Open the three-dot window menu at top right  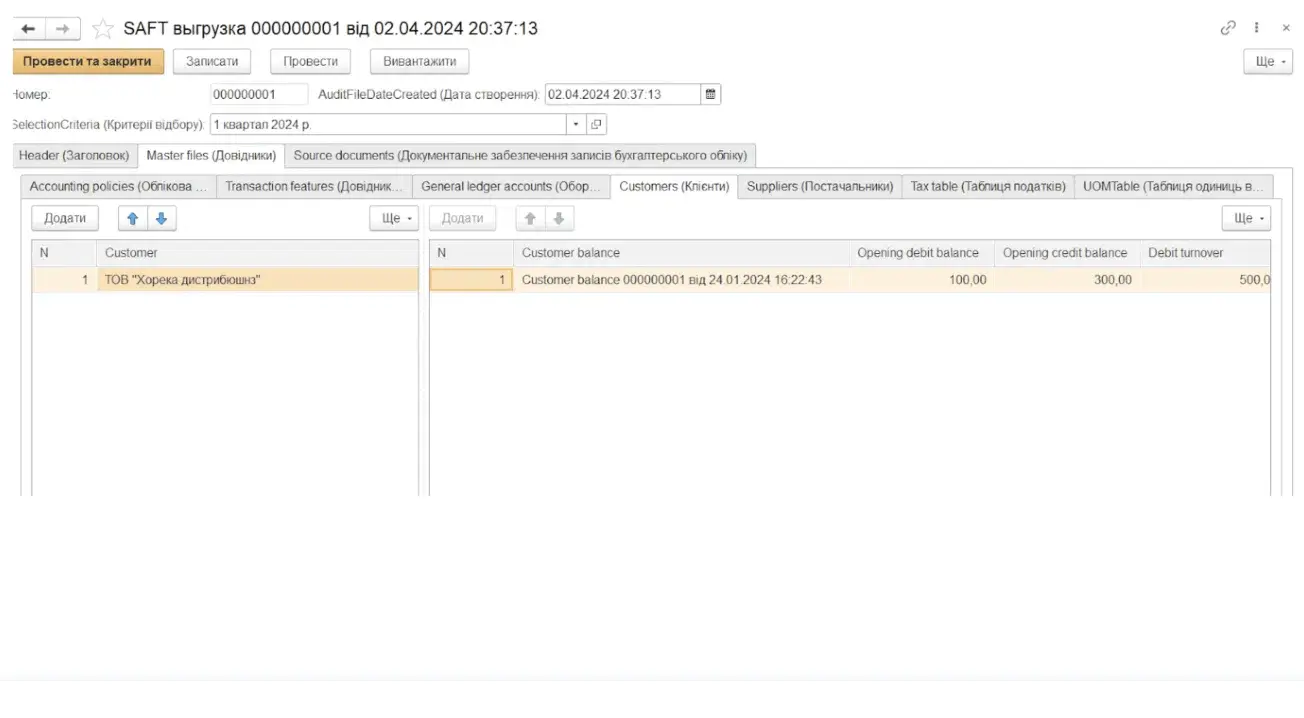(x=1256, y=28)
